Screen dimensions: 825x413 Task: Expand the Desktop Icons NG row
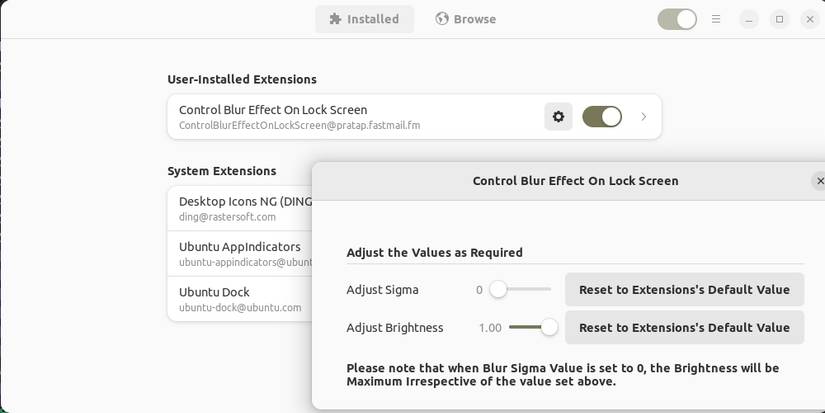(240, 208)
